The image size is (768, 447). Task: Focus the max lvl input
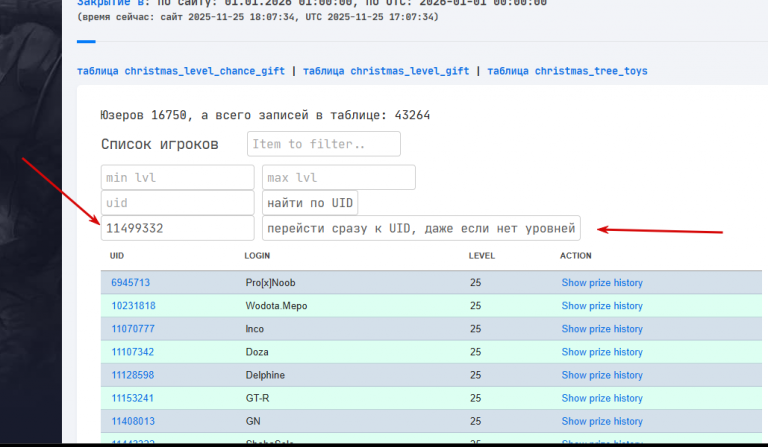pos(339,177)
